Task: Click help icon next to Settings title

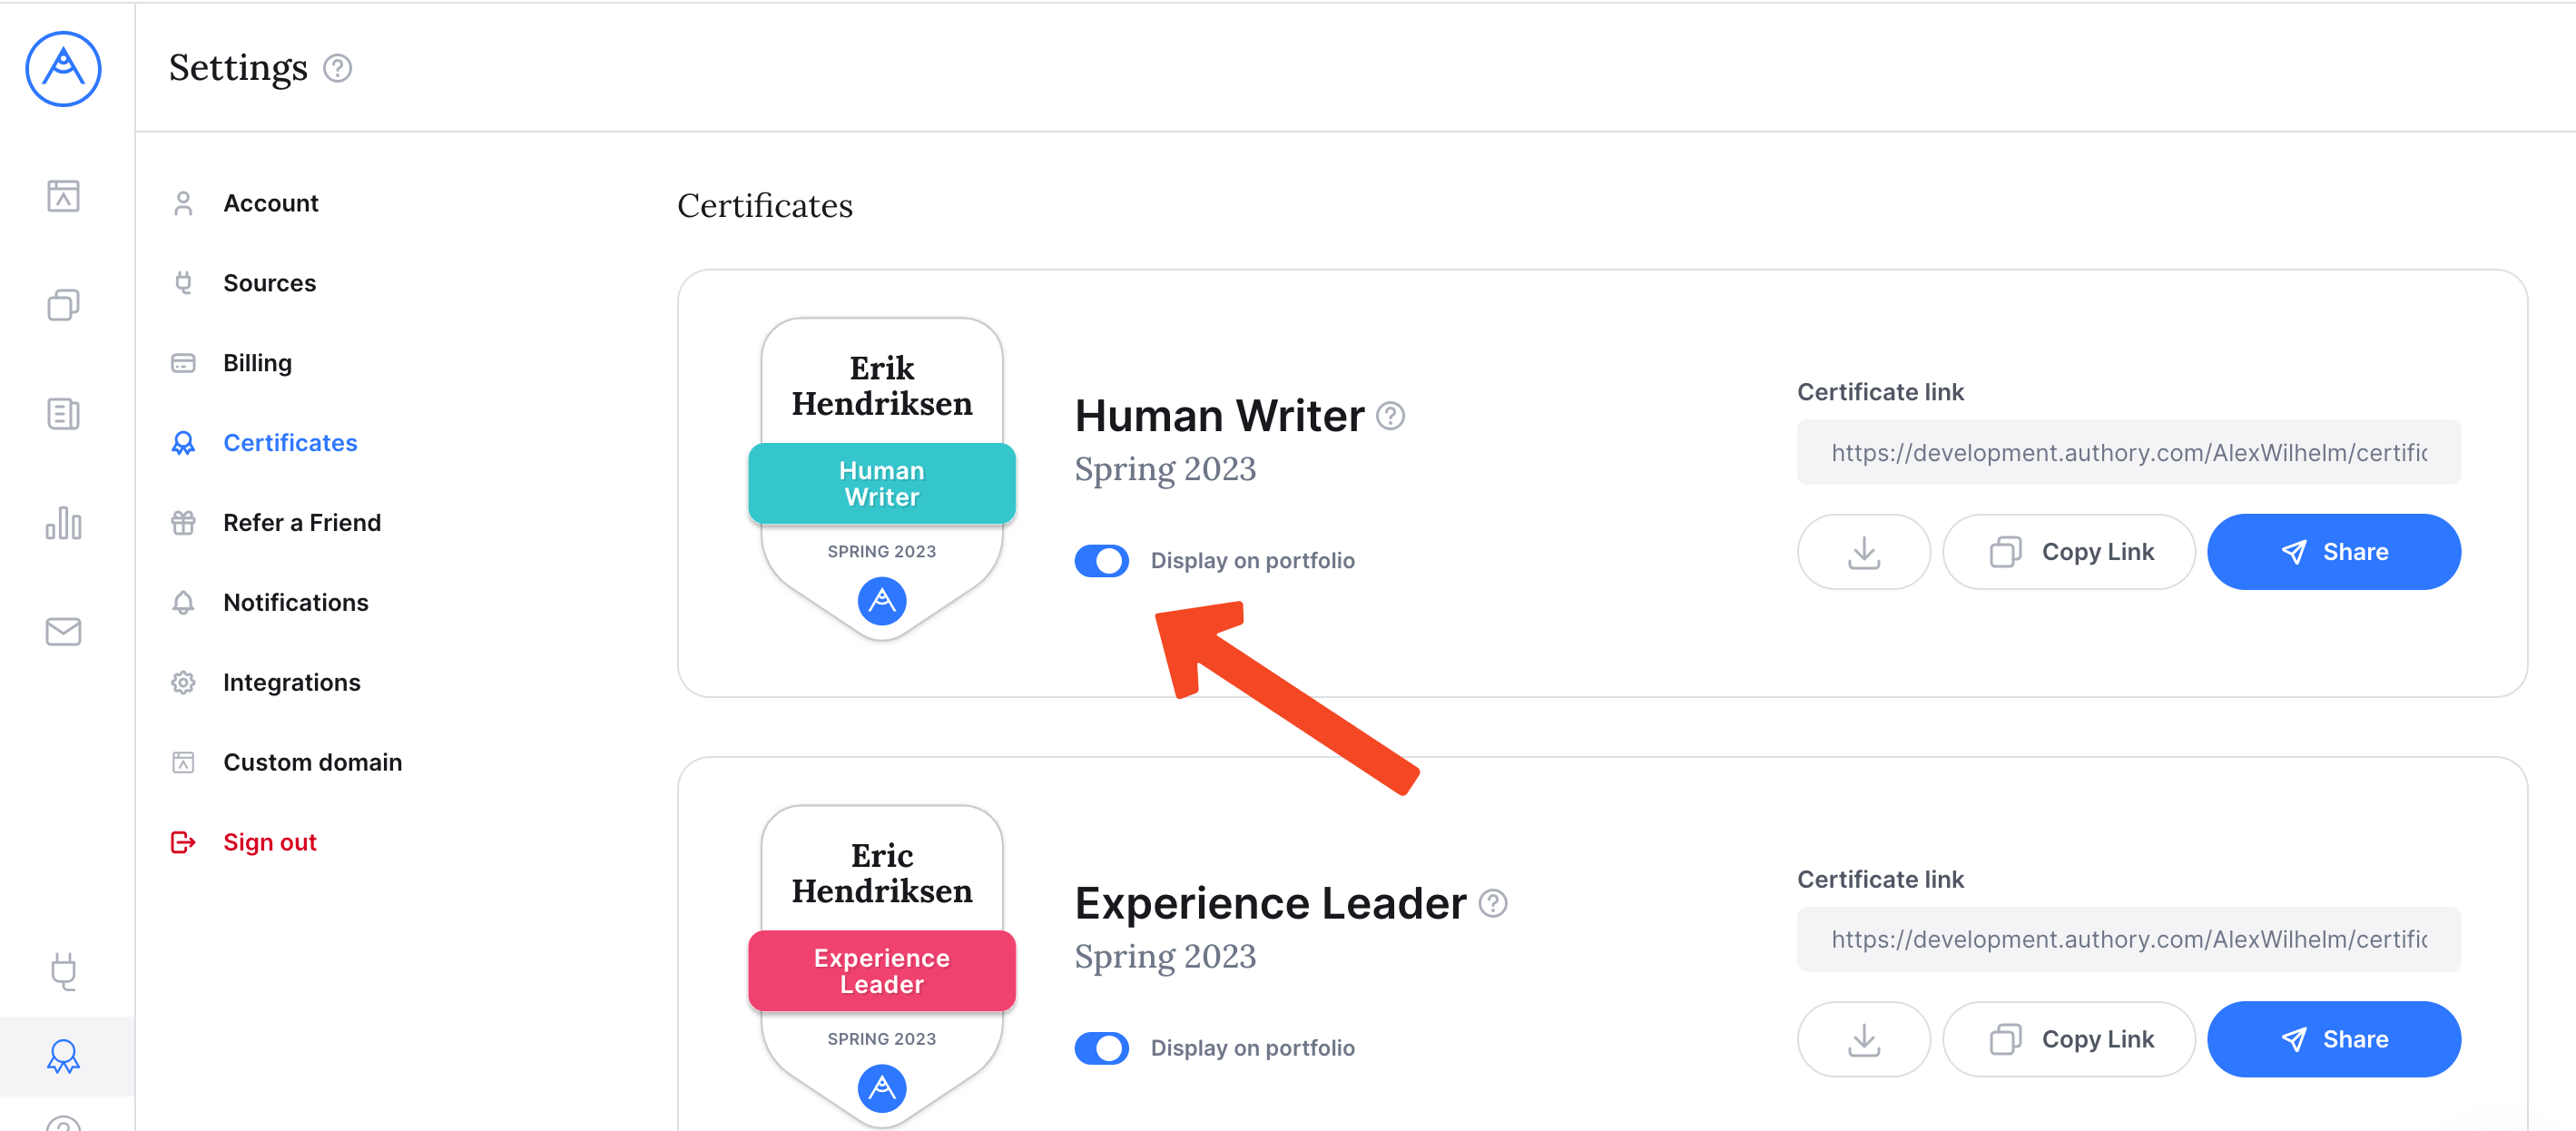Action: [x=338, y=68]
